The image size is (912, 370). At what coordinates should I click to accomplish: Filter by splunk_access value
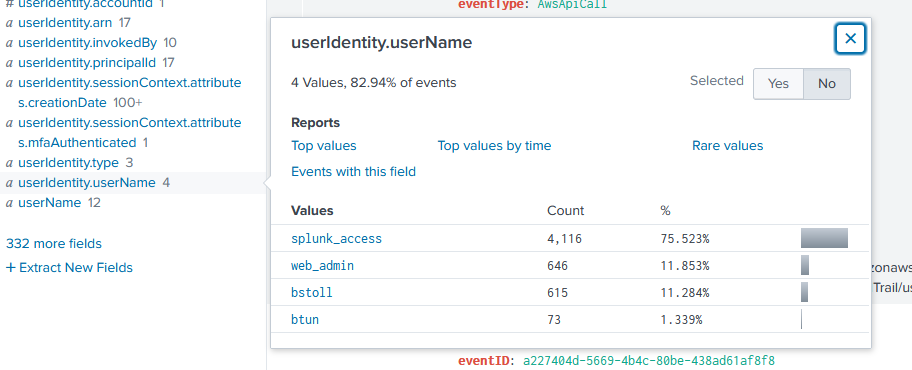[x=337, y=239]
